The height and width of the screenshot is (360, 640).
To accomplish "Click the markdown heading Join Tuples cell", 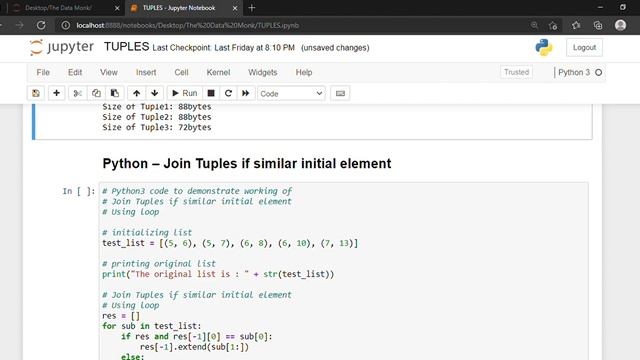I will 247,163.
